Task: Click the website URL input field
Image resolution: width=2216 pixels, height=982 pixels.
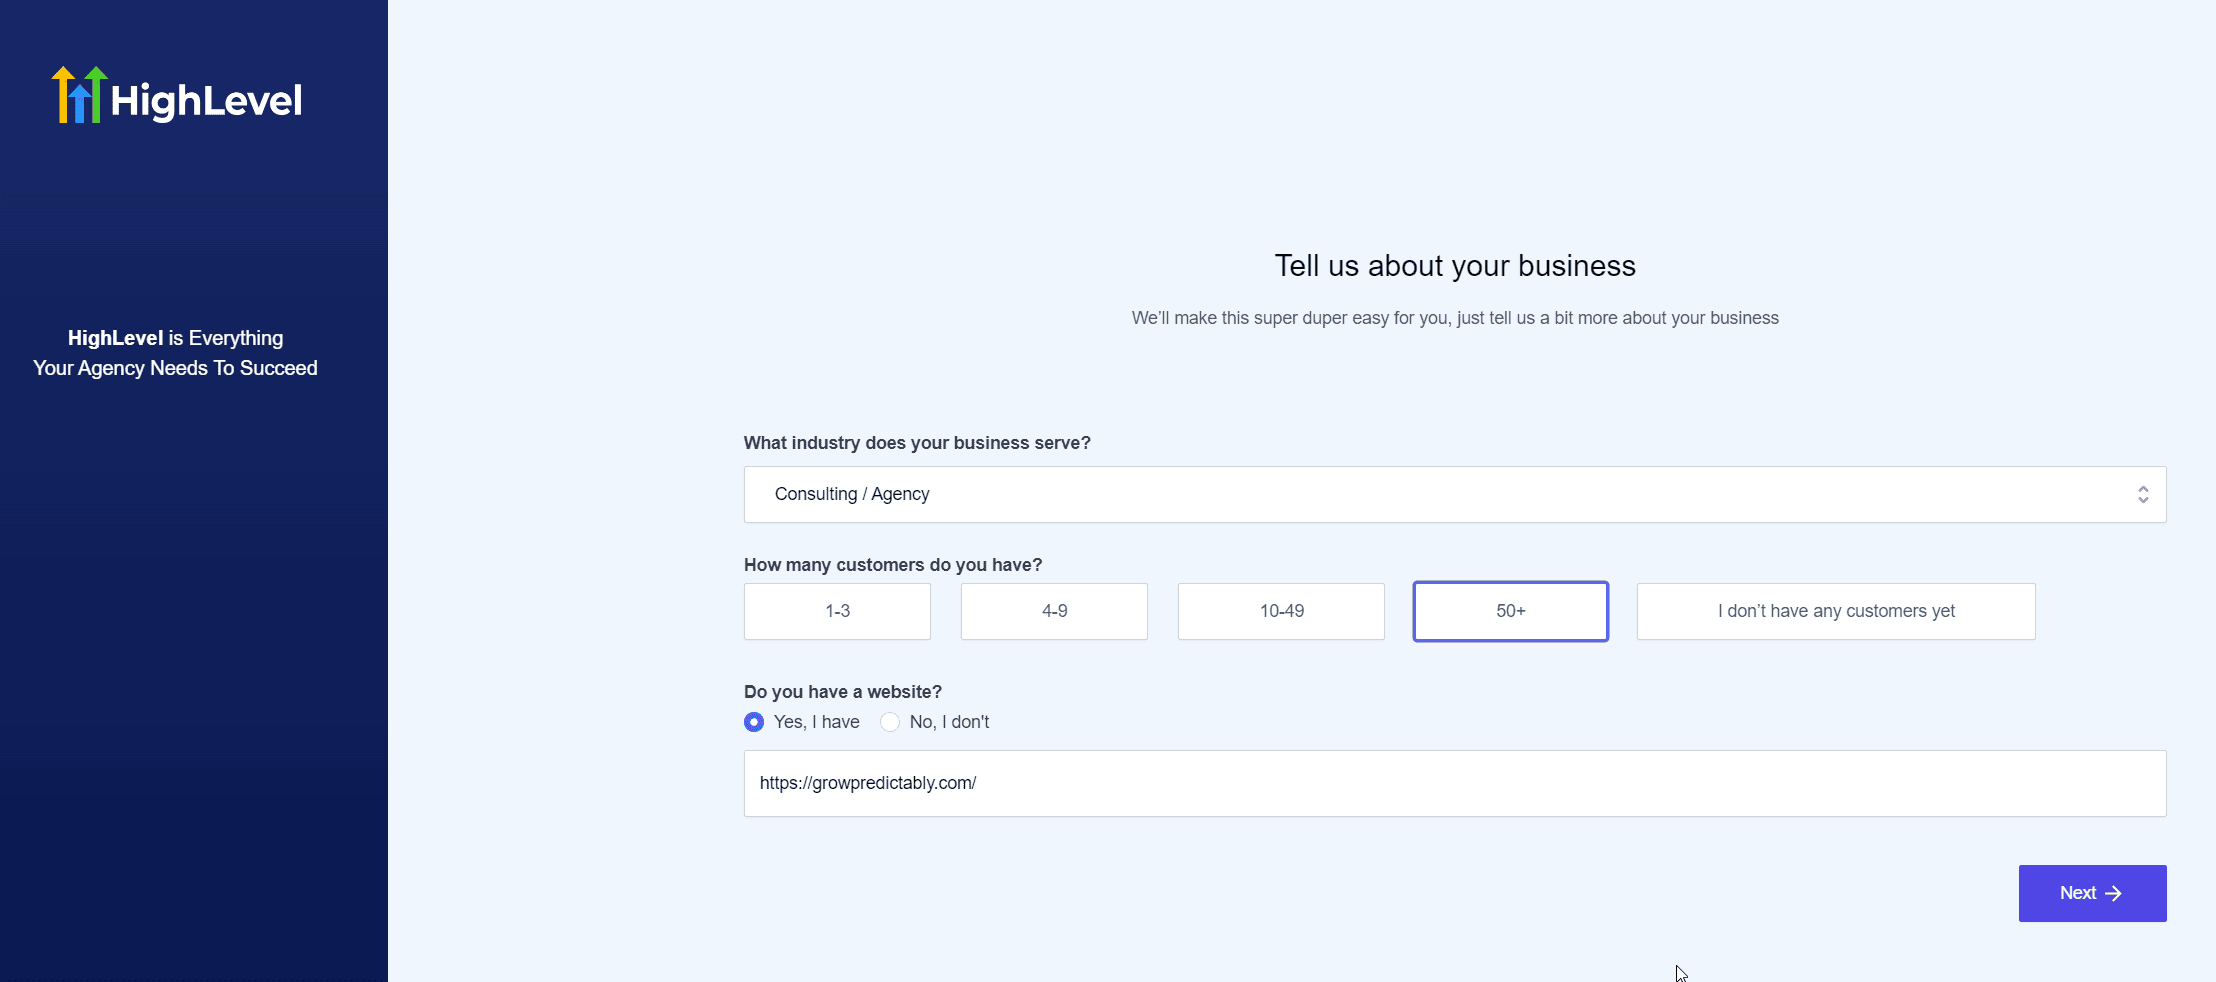Action: [x=1455, y=783]
